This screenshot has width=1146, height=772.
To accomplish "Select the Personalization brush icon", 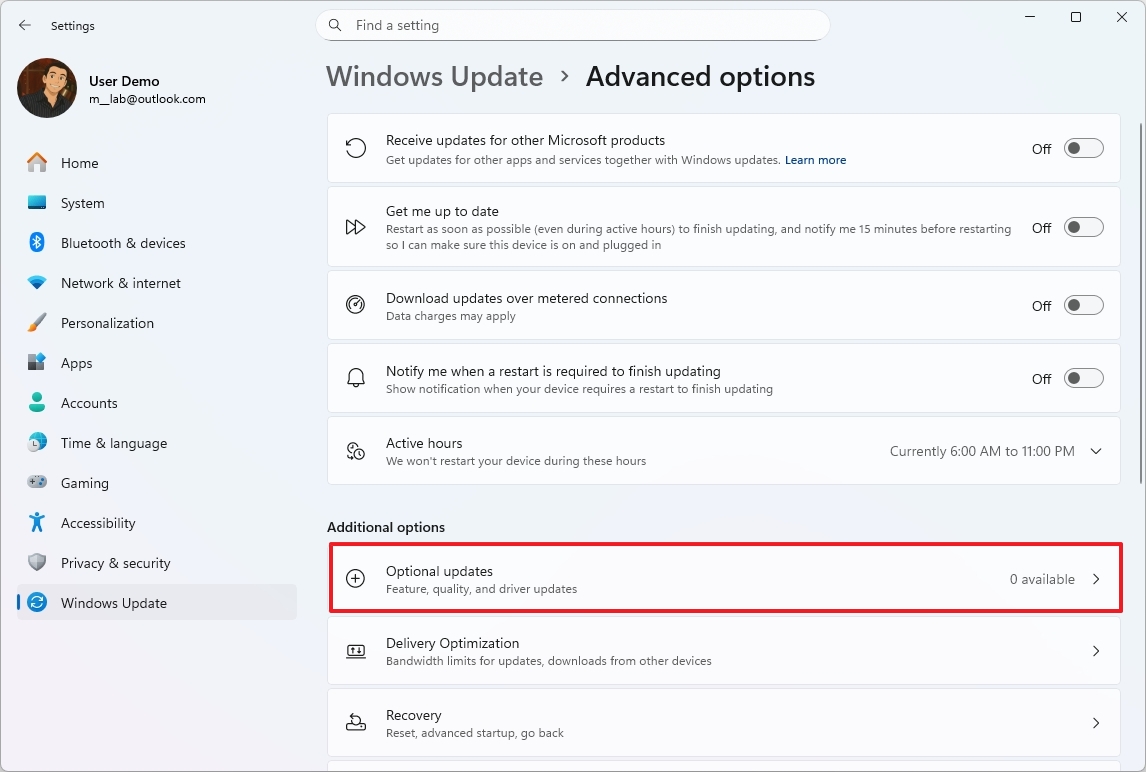I will (37, 323).
